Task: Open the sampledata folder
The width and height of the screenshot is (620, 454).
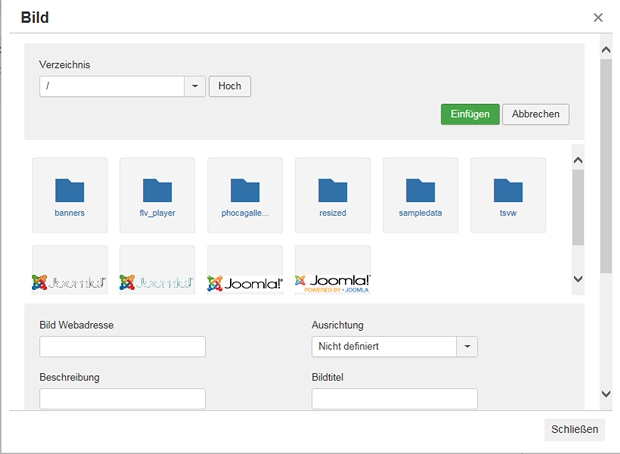Action: click(420, 194)
